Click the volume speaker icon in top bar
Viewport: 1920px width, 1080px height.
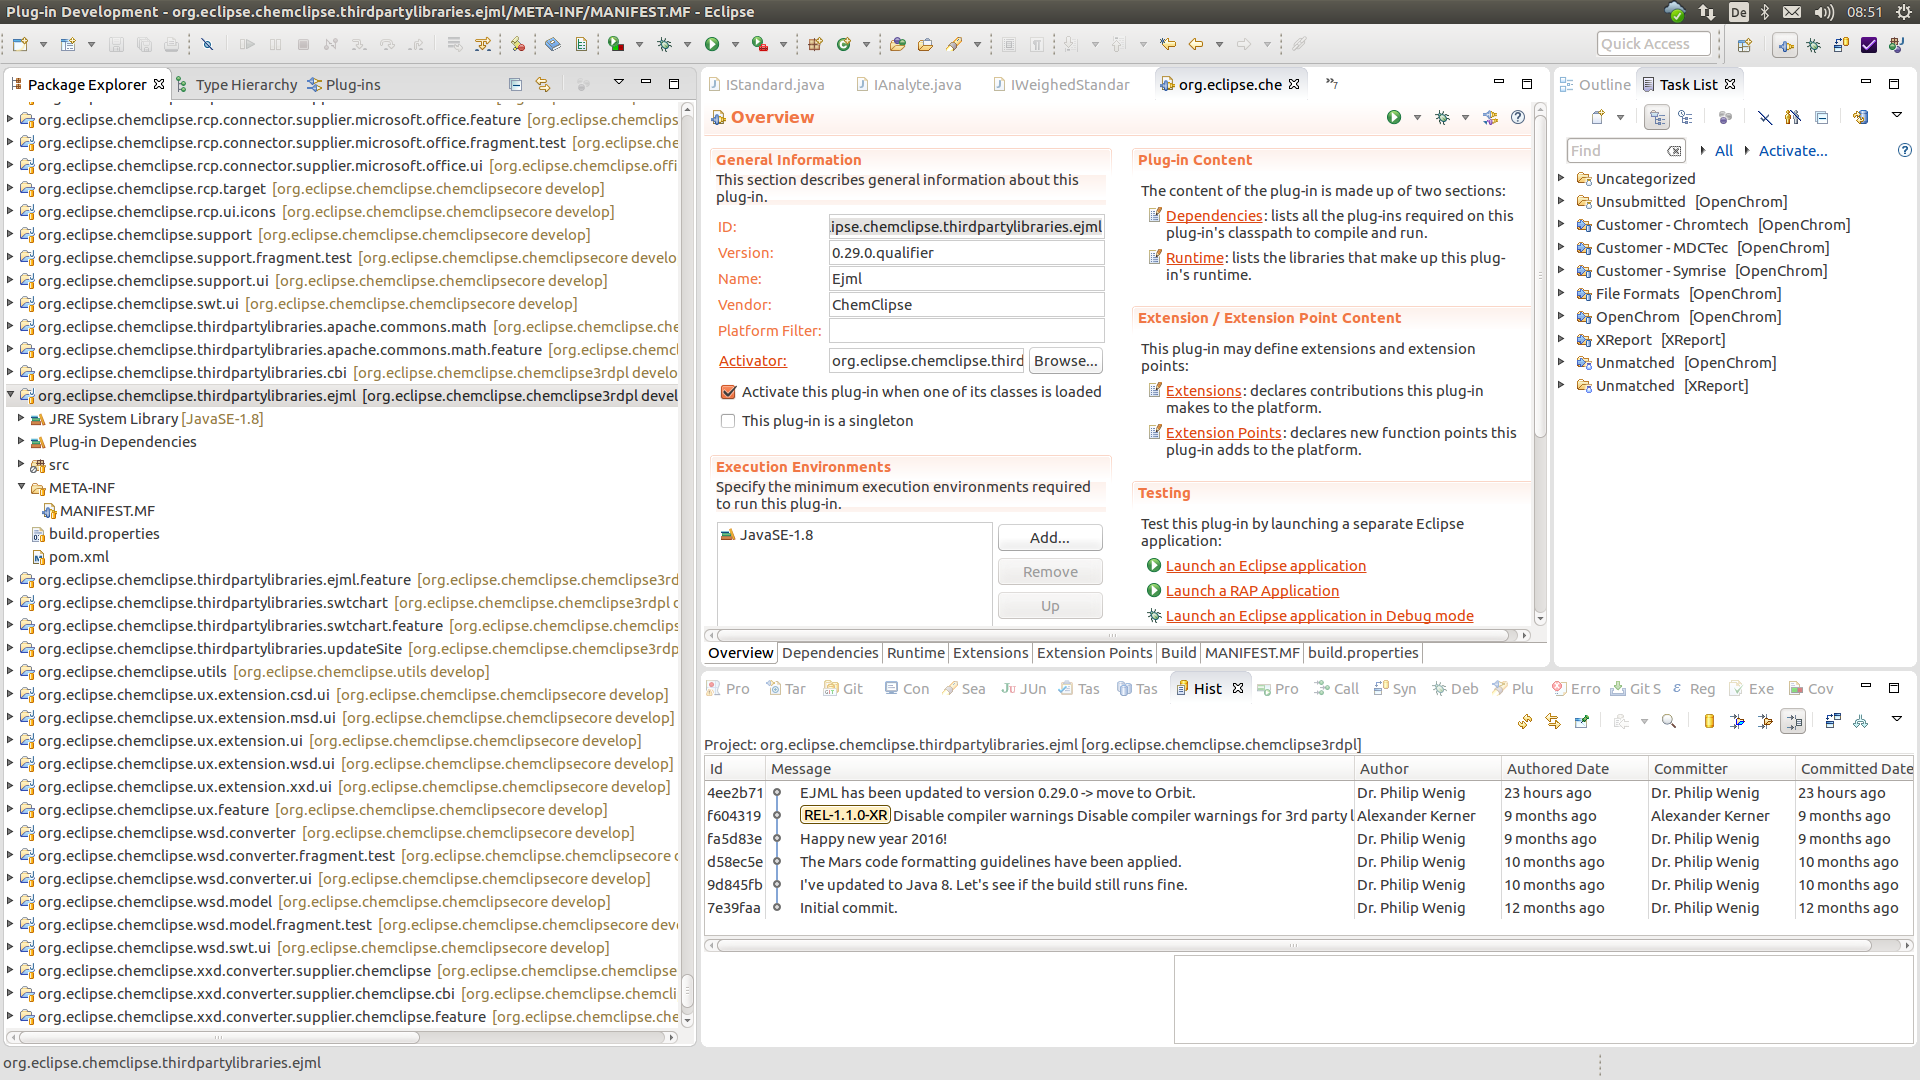(1824, 12)
